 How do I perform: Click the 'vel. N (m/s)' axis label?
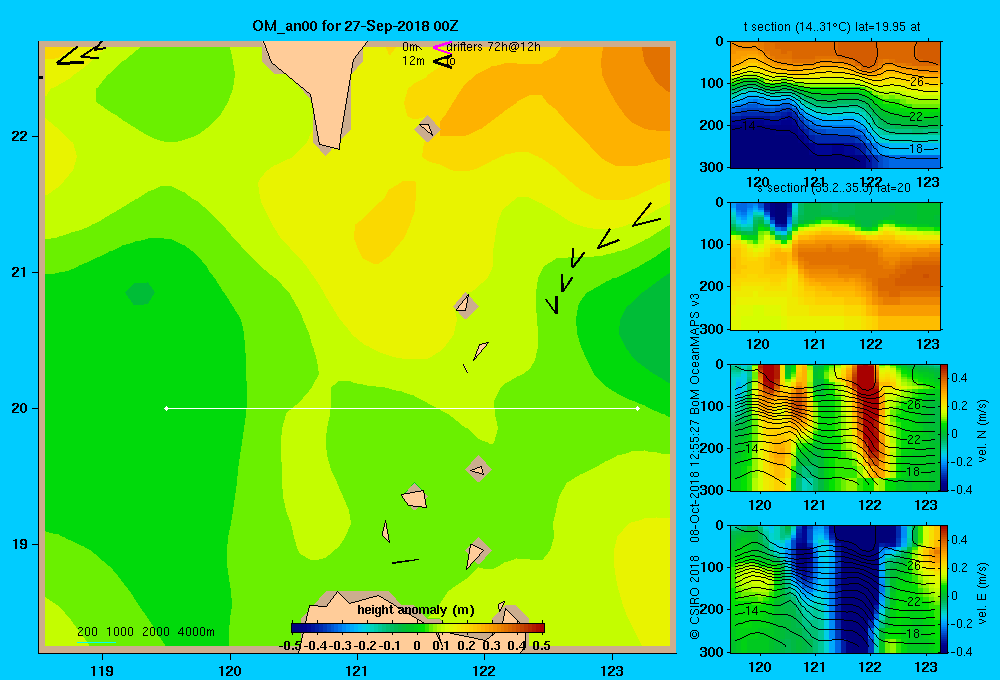(x=983, y=431)
